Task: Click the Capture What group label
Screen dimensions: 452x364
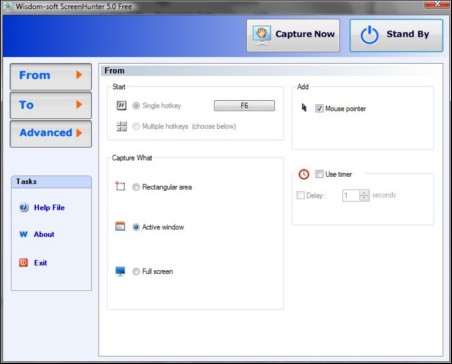Action: [x=132, y=158]
